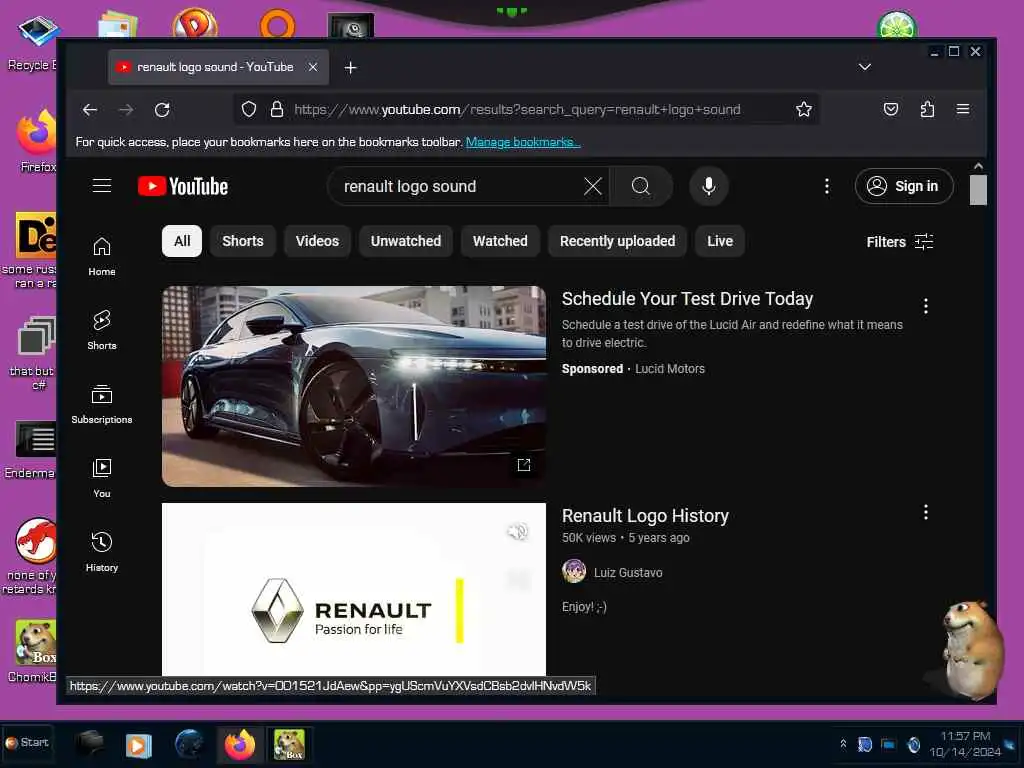The width and height of the screenshot is (1024, 768).
Task: View site security padlock info
Action: tap(277, 109)
